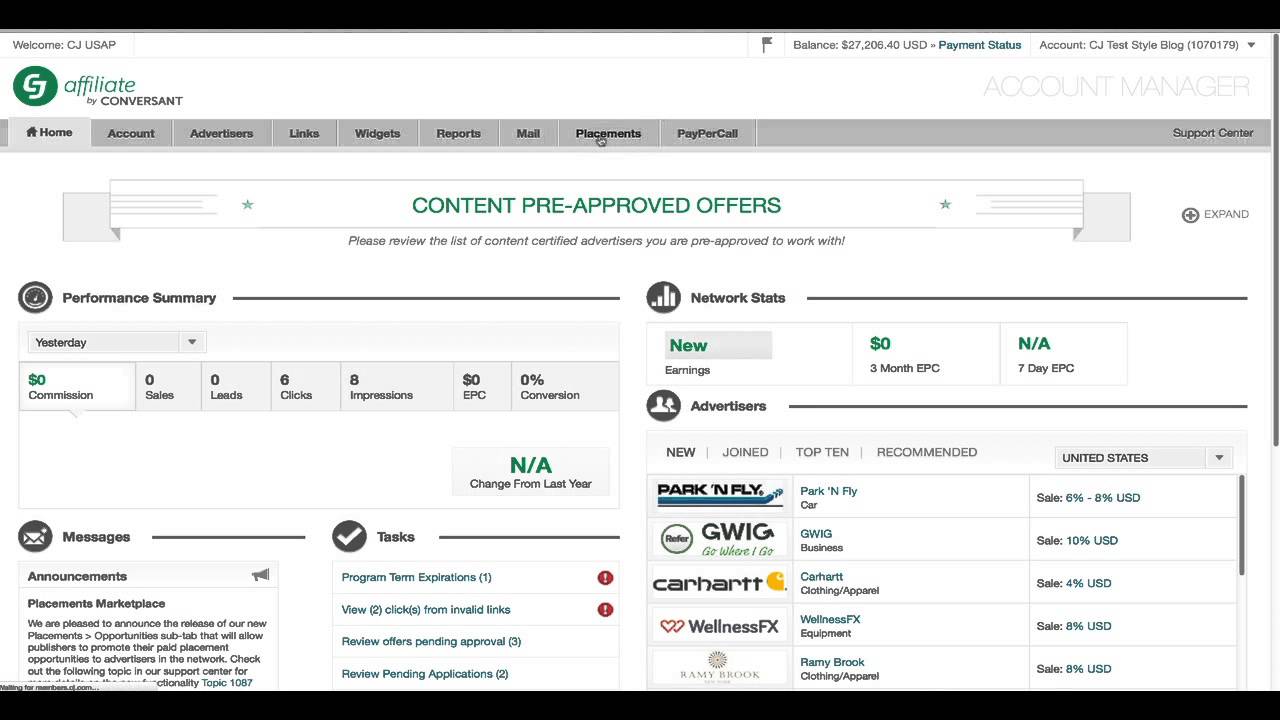Click the CJ Affiliate logo
This screenshot has height=720, width=1280.
pyautogui.click(x=98, y=87)
